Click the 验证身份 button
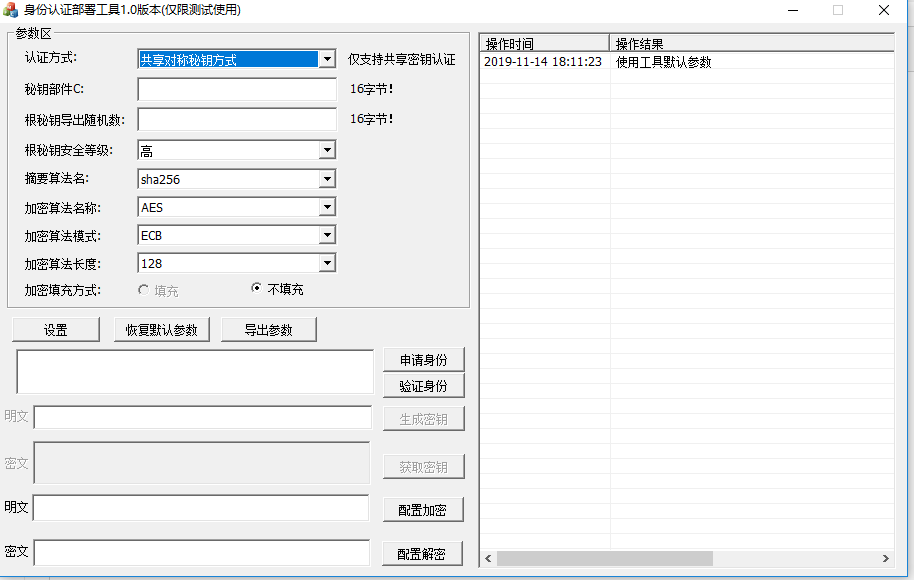Viewport: 914px width, 580px height. point(424,385)
